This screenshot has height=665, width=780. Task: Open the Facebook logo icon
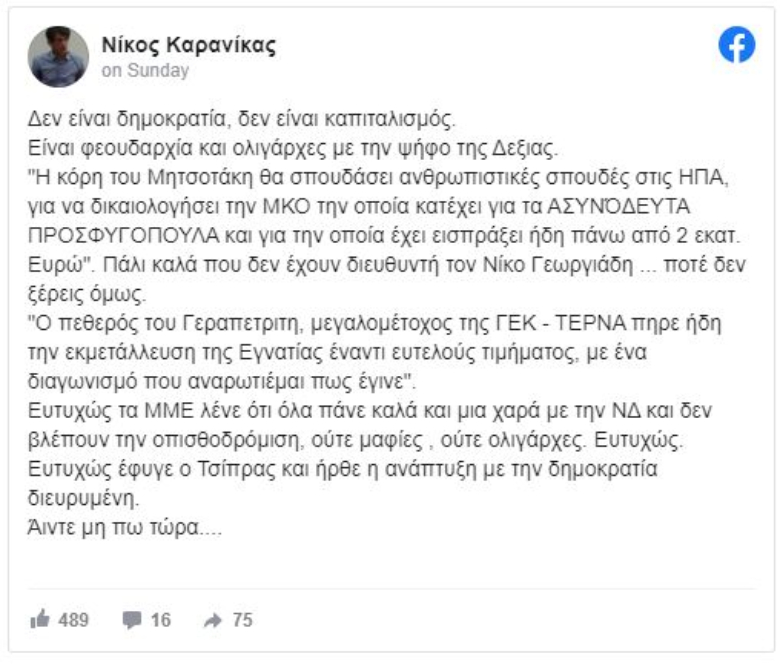[x=737, y=44]
